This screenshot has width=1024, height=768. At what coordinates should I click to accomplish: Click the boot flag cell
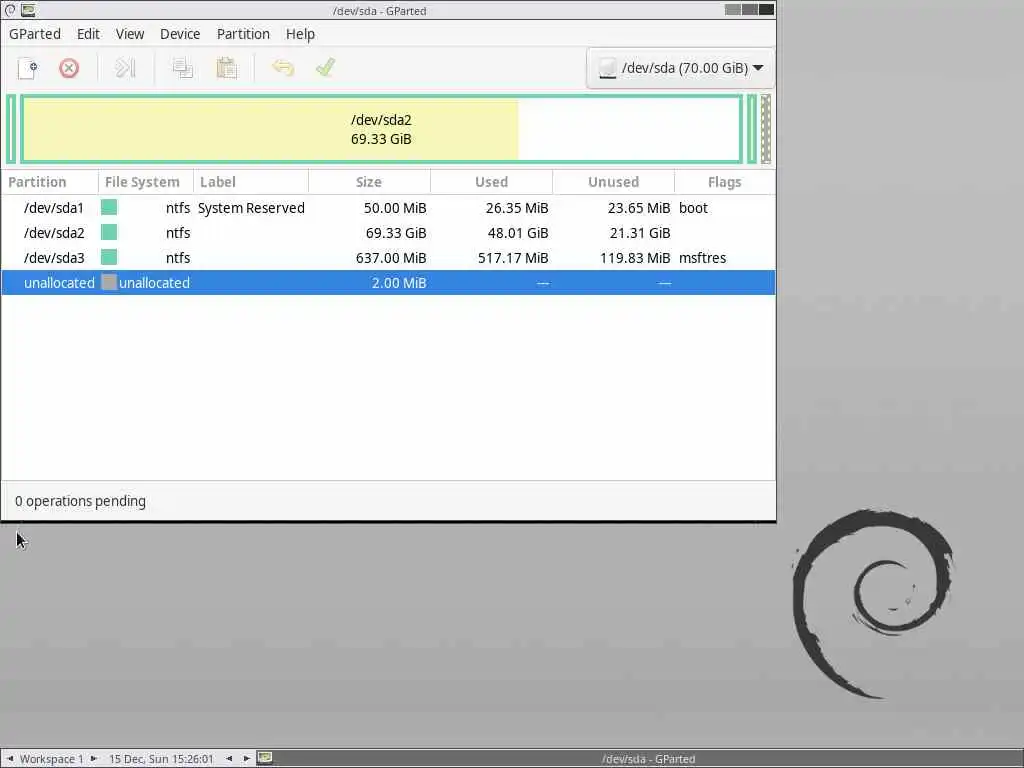694,208
